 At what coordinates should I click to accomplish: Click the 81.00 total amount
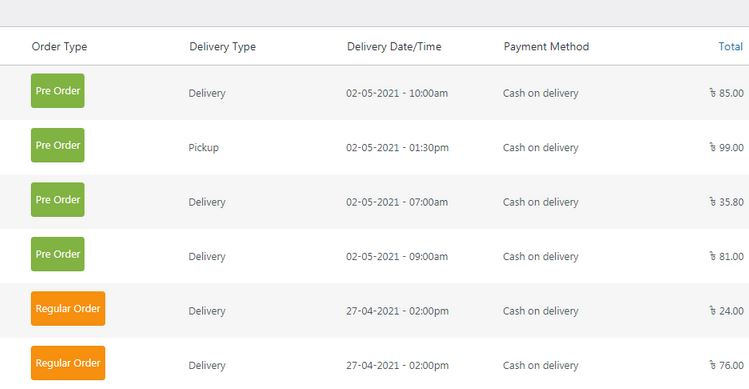point(727,257)
